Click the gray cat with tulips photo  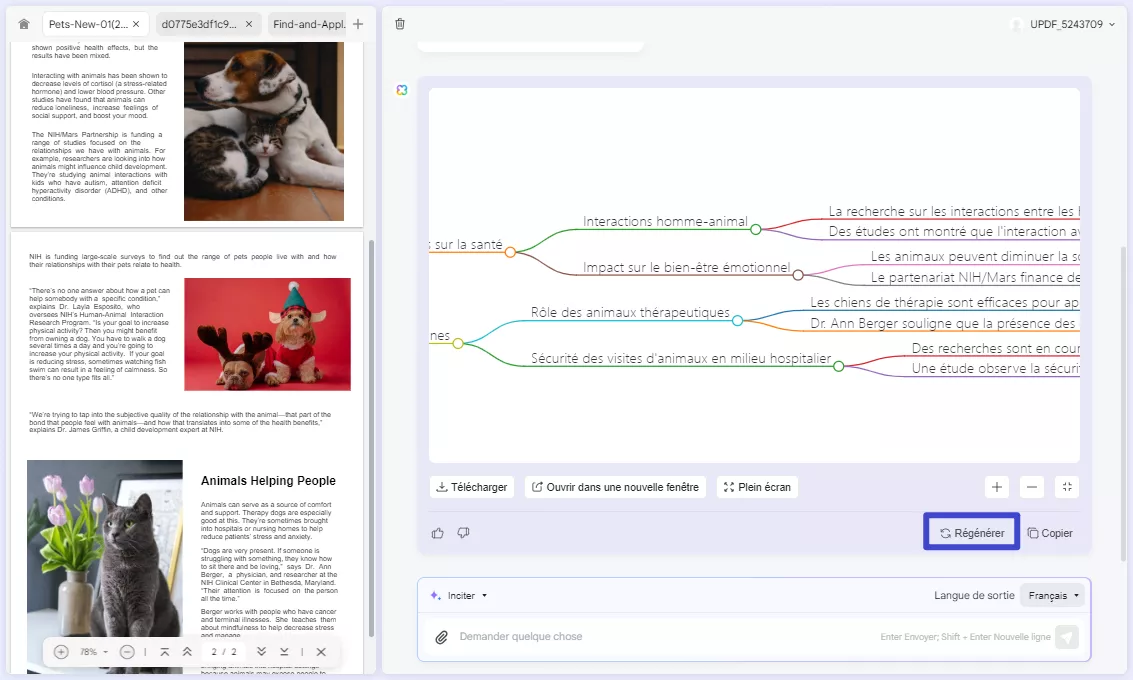tap(105, 567)
